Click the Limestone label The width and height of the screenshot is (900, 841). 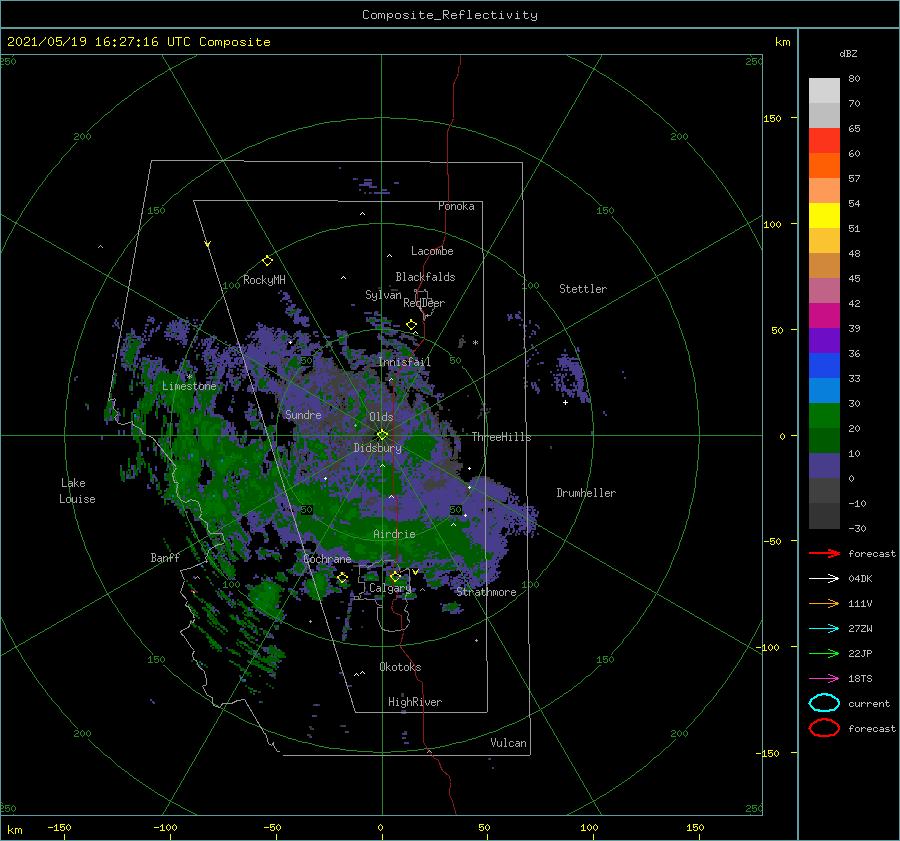pyautogui.click(x=189, y=386)
